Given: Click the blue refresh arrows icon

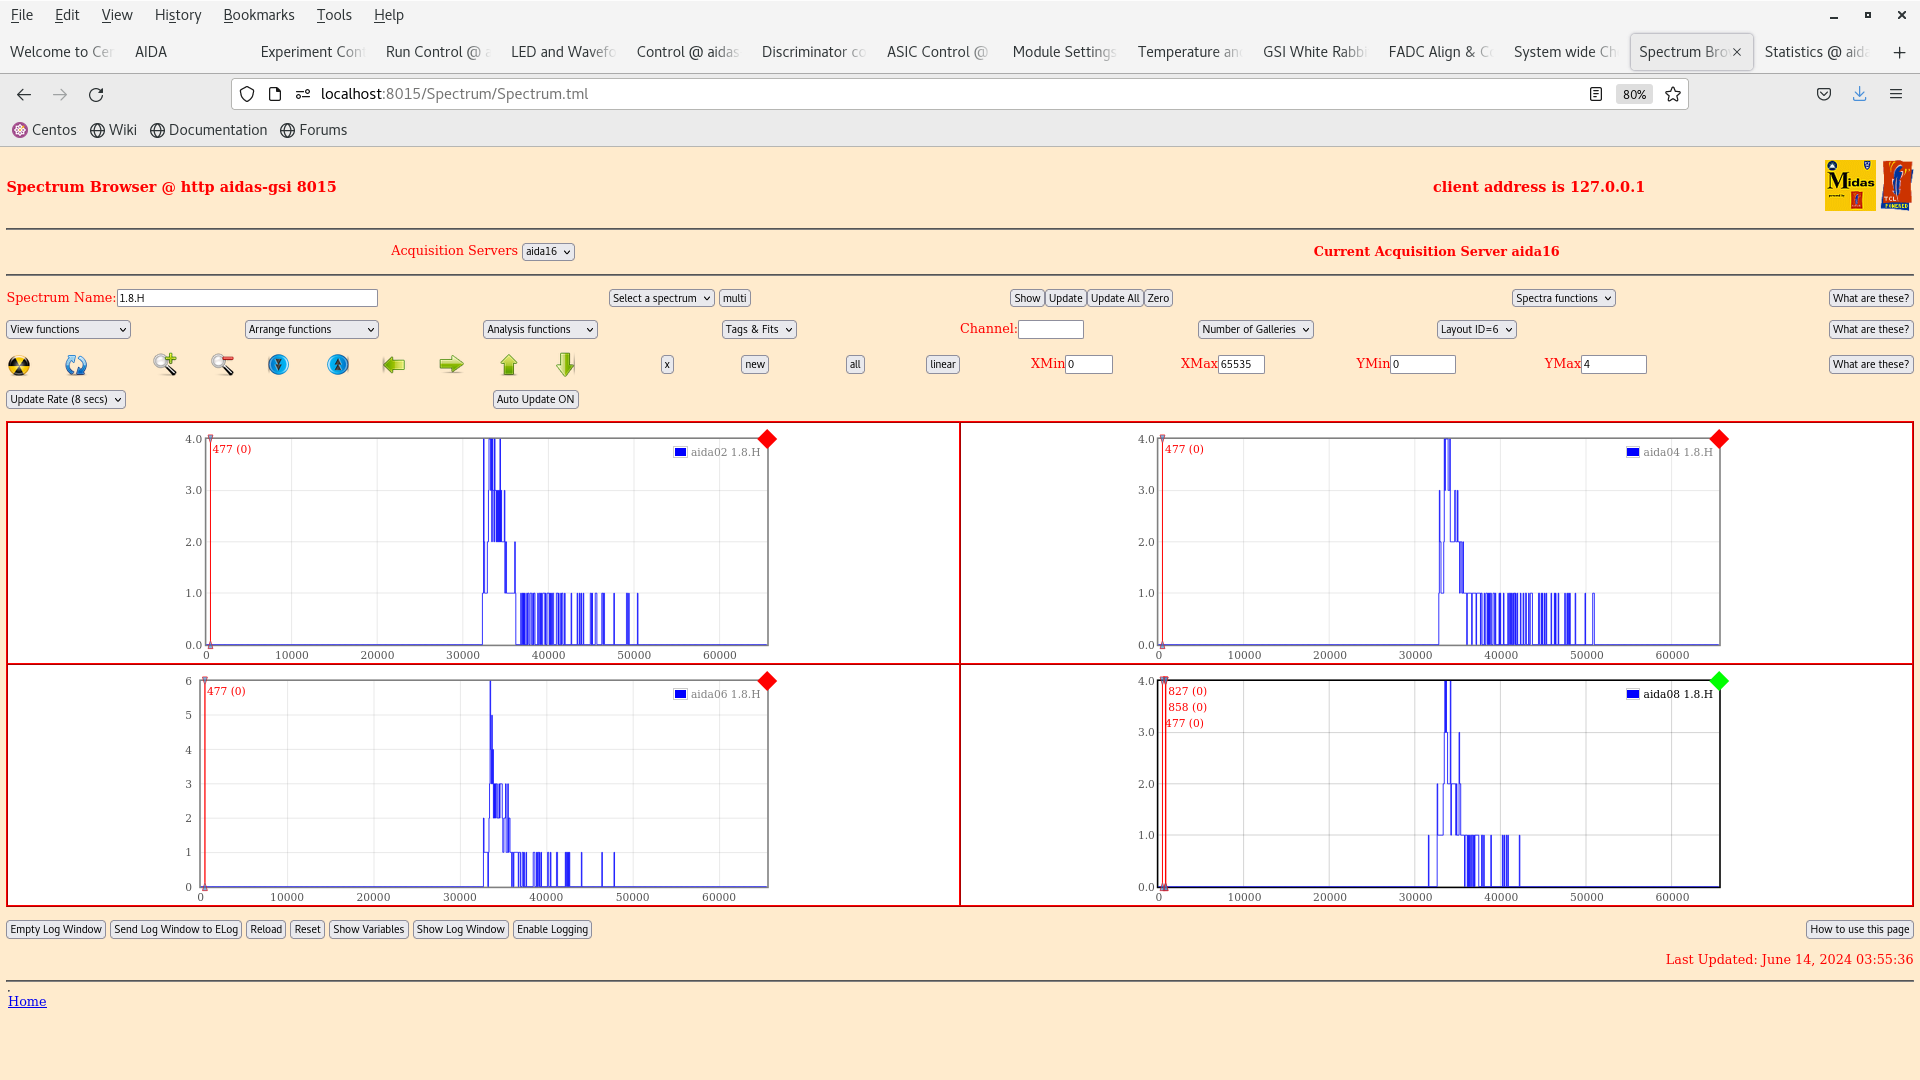Looking at the screenshot, I should (76, 365).
